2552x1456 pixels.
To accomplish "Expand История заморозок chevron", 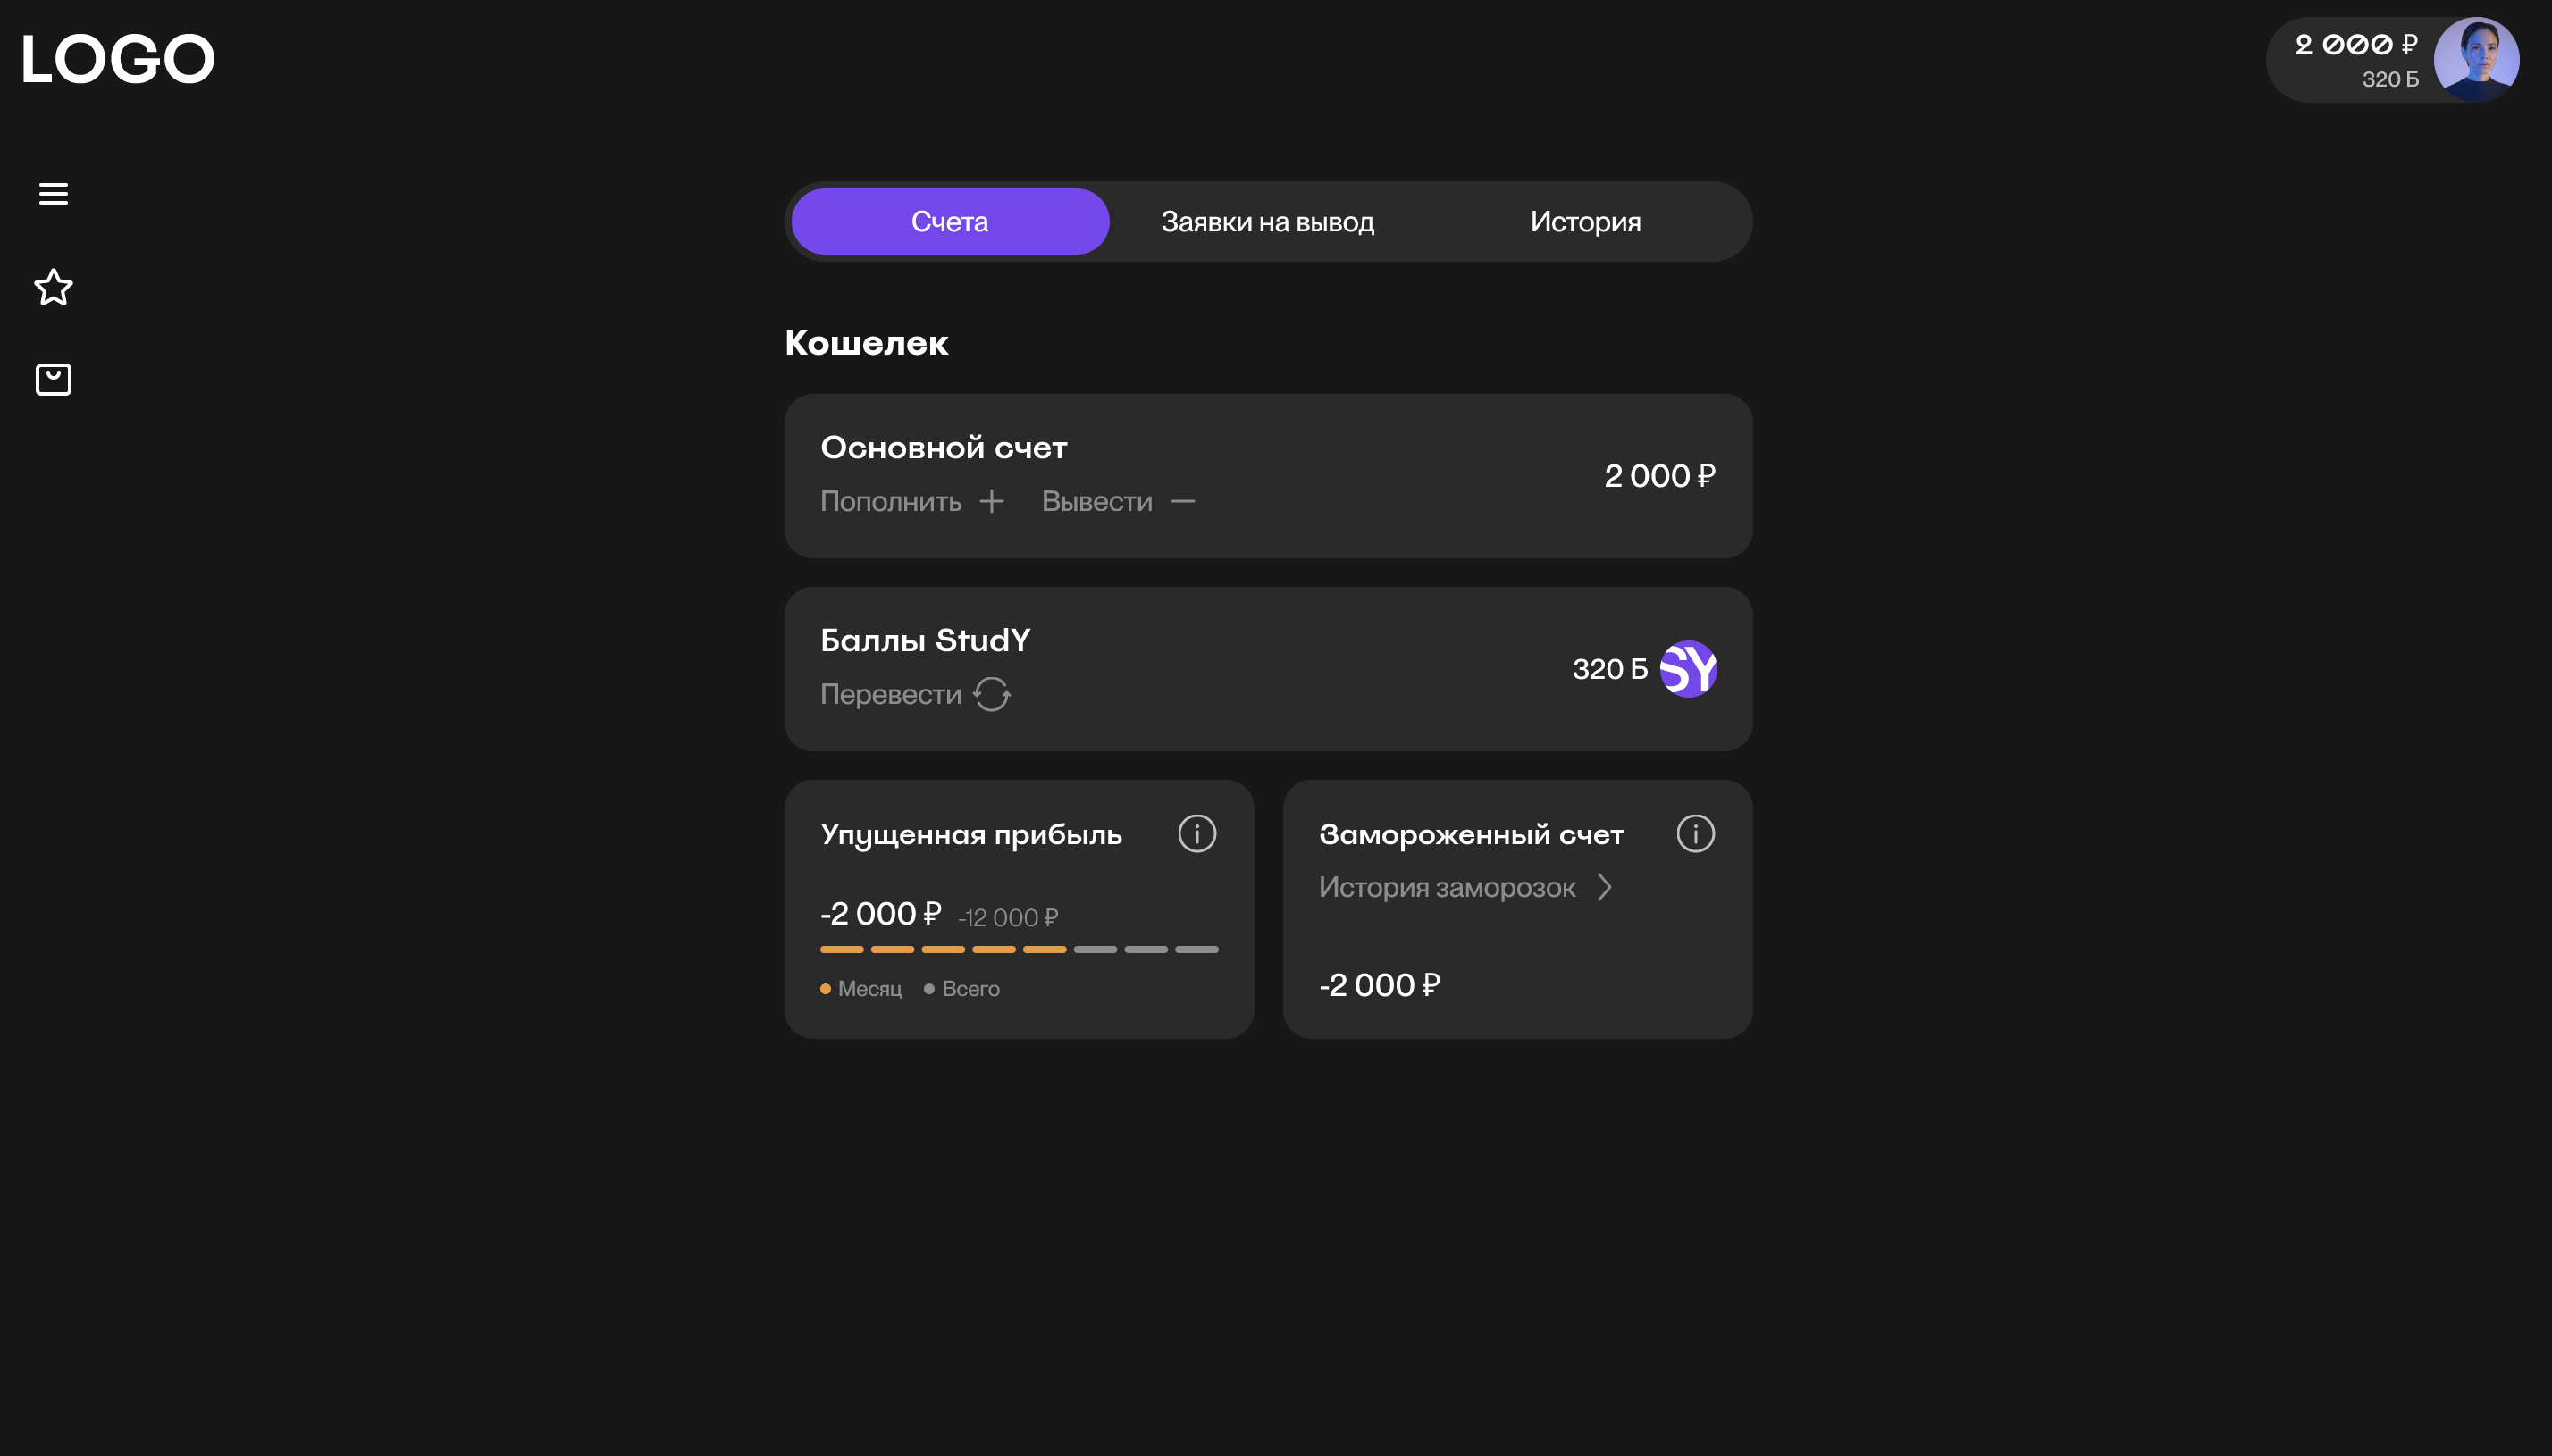I will [1604, 887].
